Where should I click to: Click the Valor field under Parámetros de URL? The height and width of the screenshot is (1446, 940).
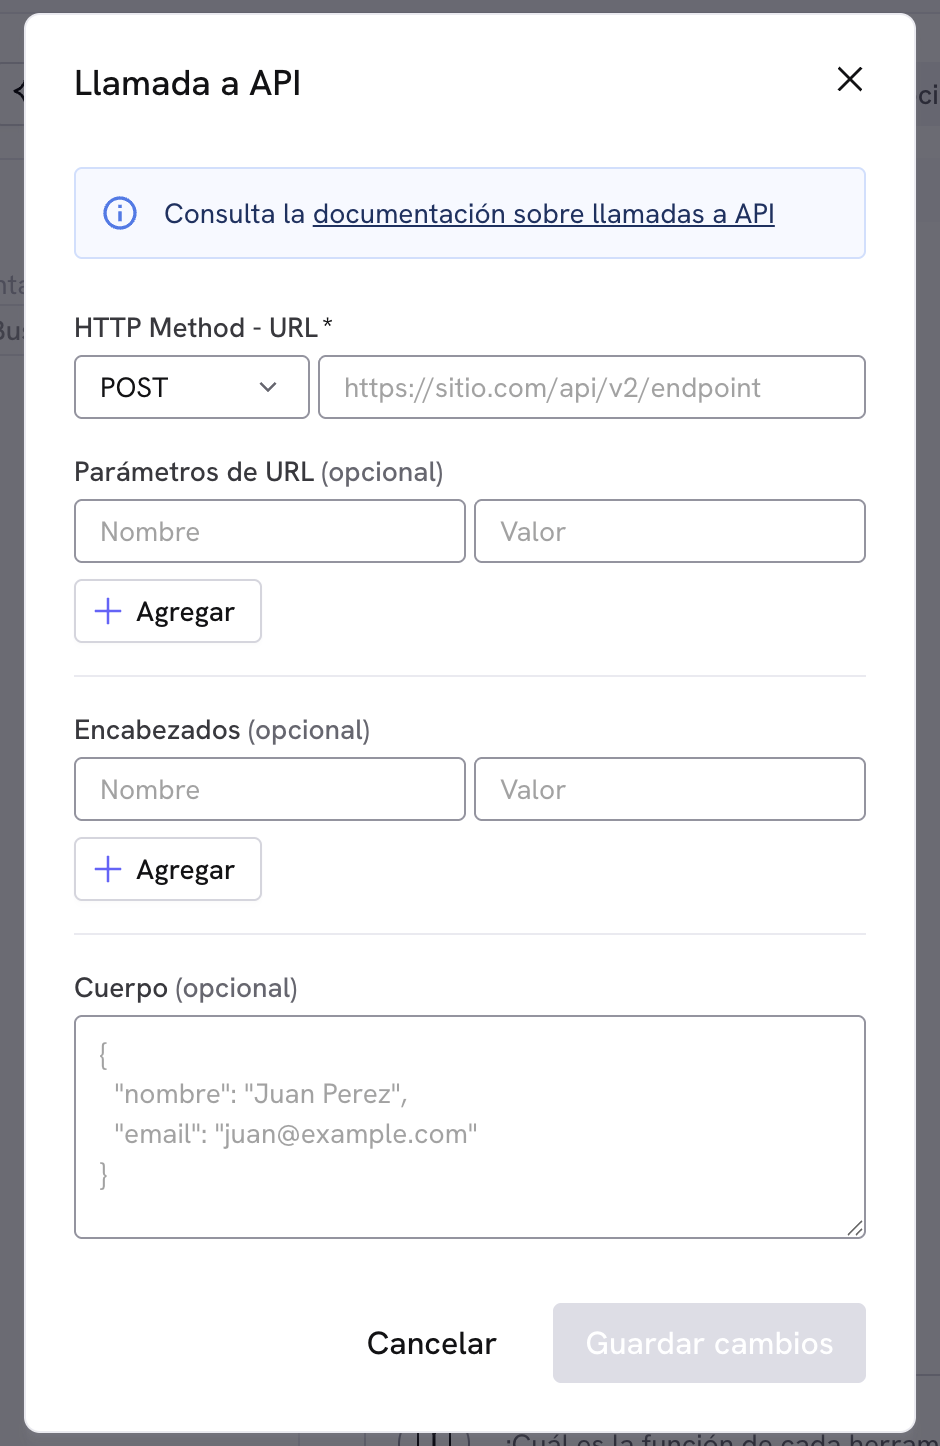point(669,531)
